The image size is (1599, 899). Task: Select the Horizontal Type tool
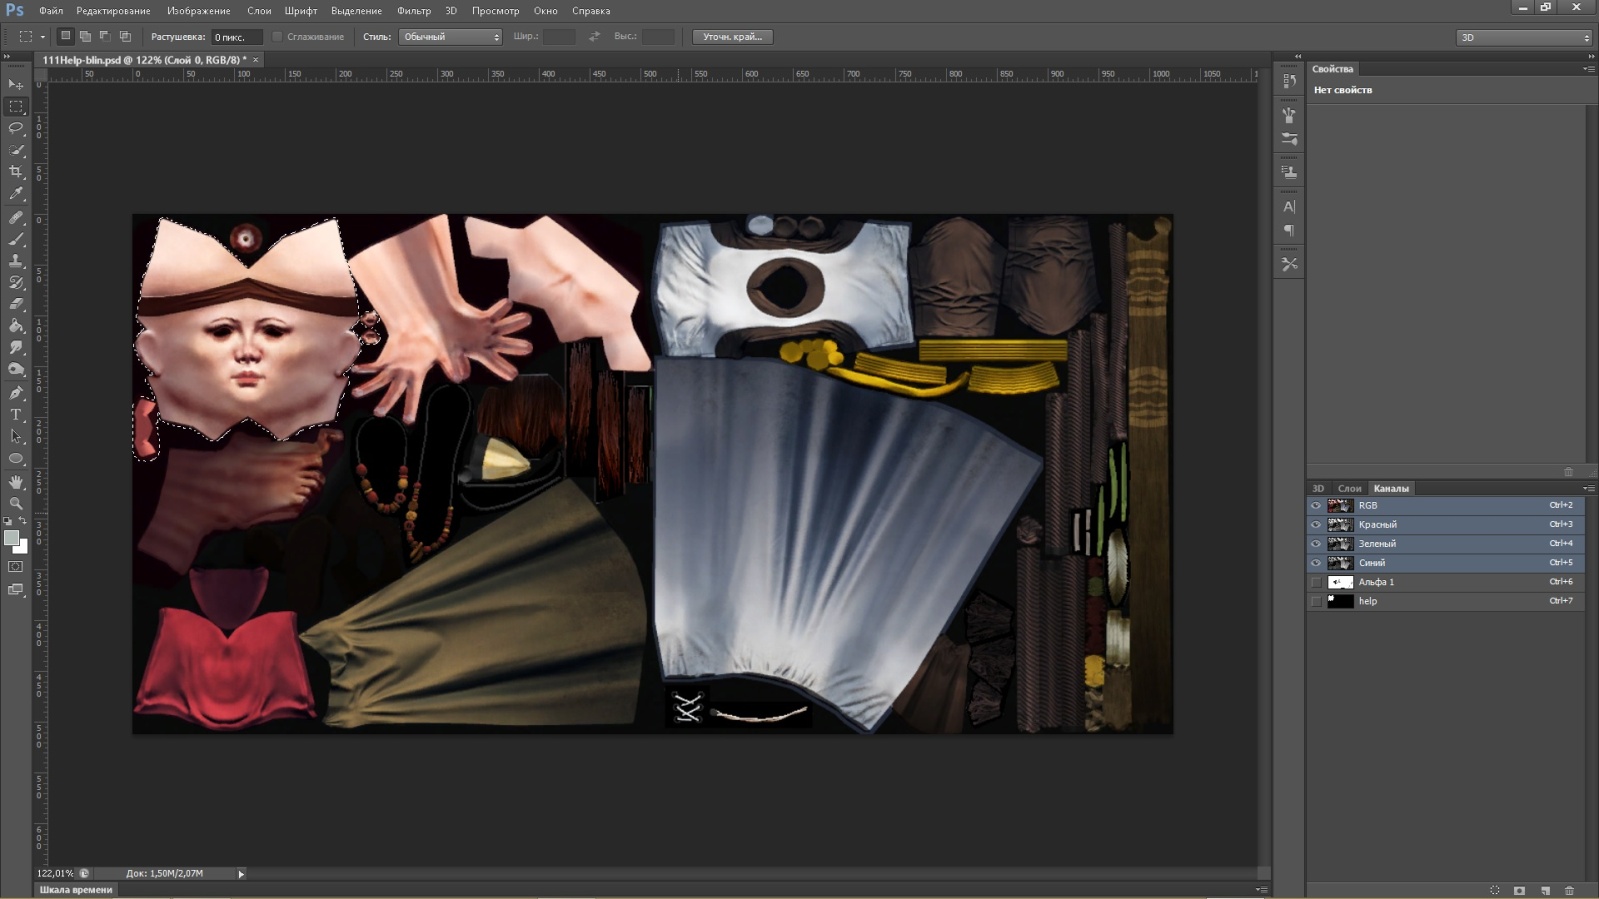coord(16,415)
